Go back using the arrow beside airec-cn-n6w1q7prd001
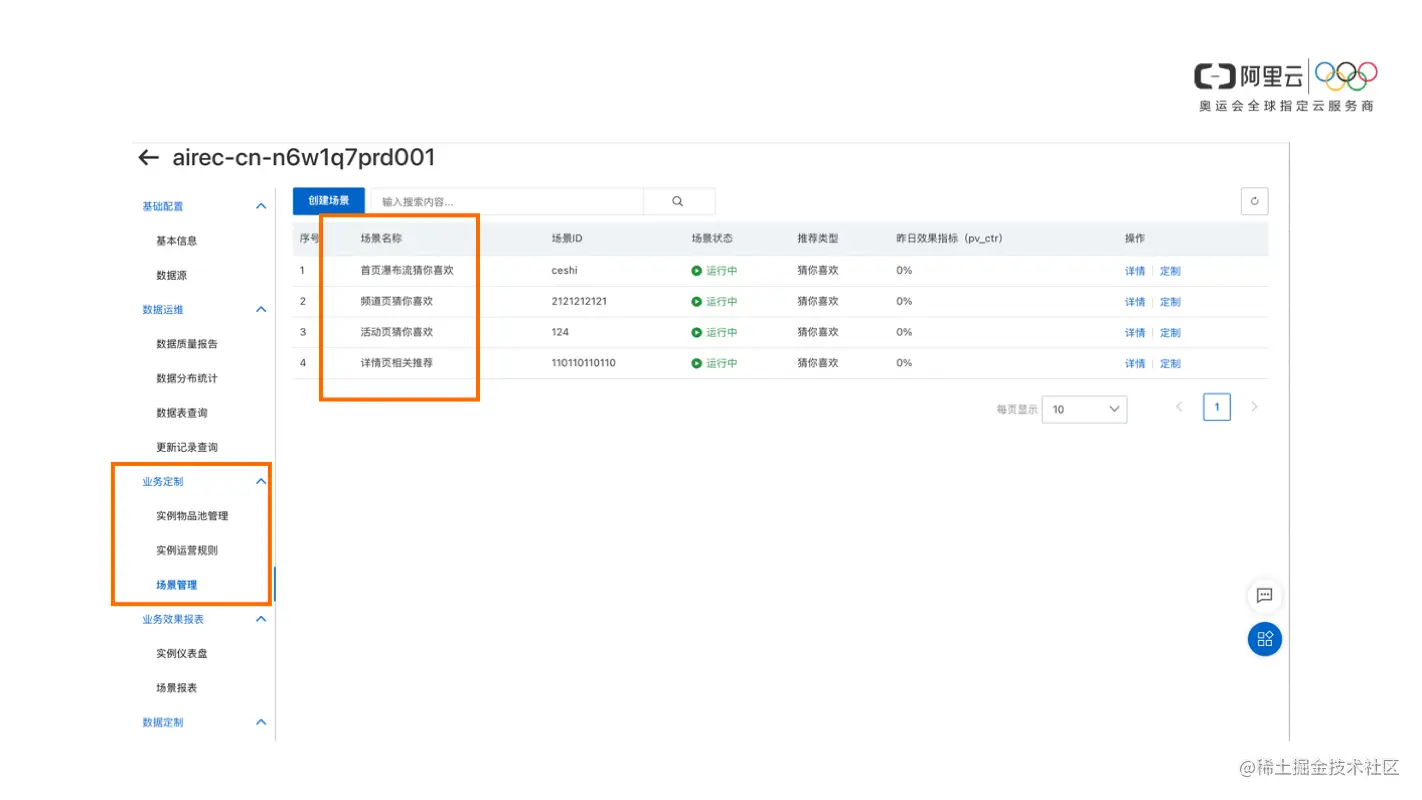The width and height of the screenshot is (1422, 800). [x=148, y=157]
